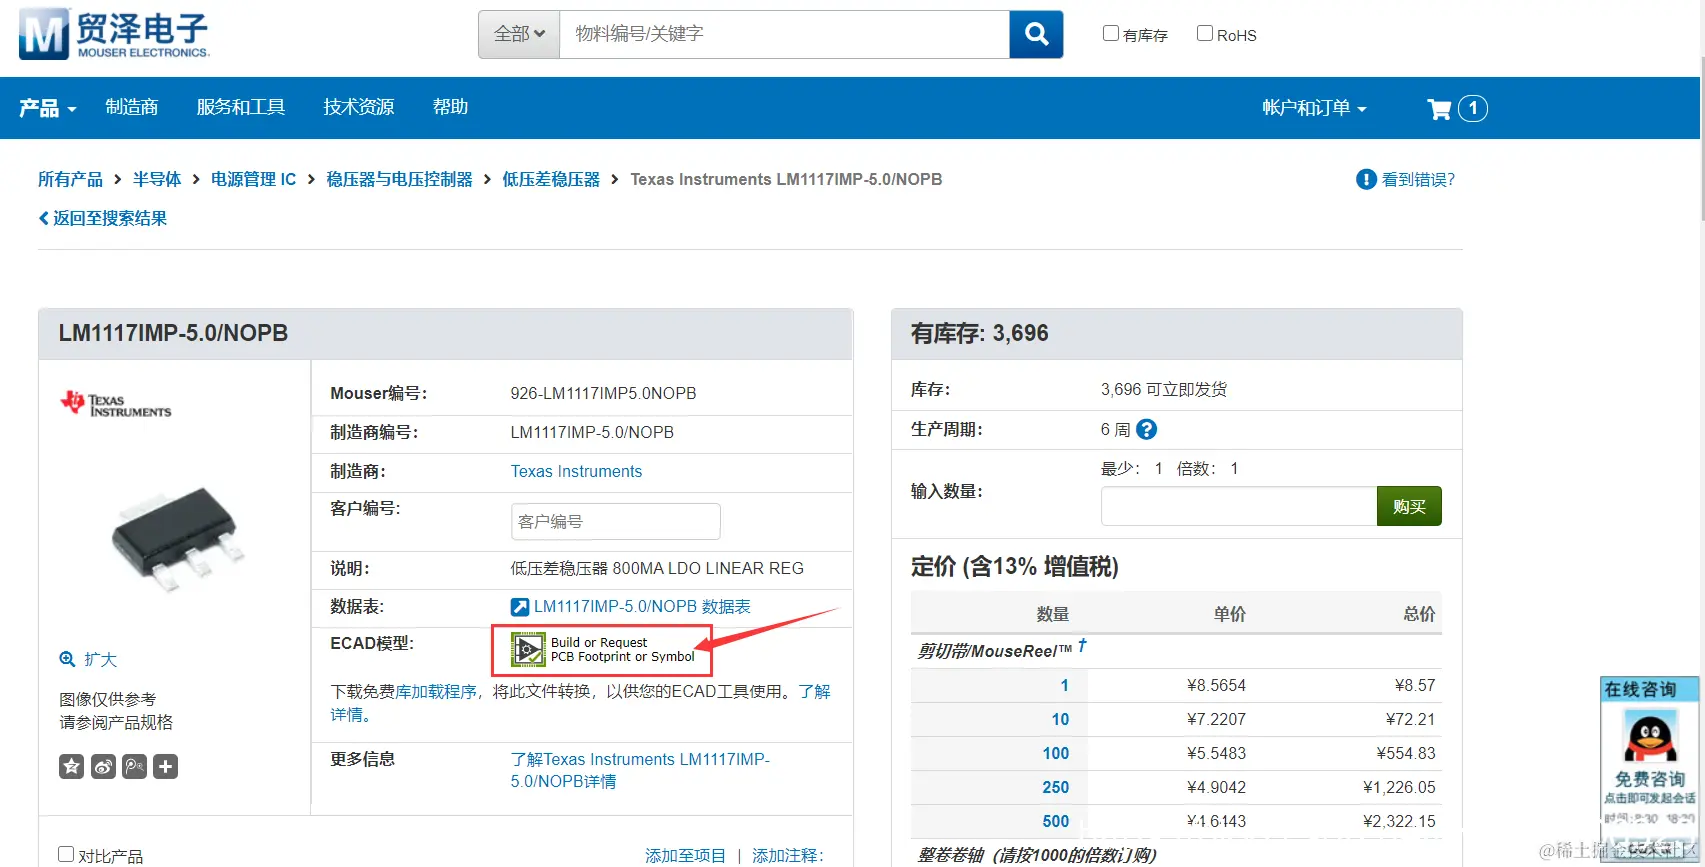Image resolution: width=1705 pixels, height=867 pixels.
Task: Click the QQ penguin online consultation icon
Action: (x=1650, y=738)
